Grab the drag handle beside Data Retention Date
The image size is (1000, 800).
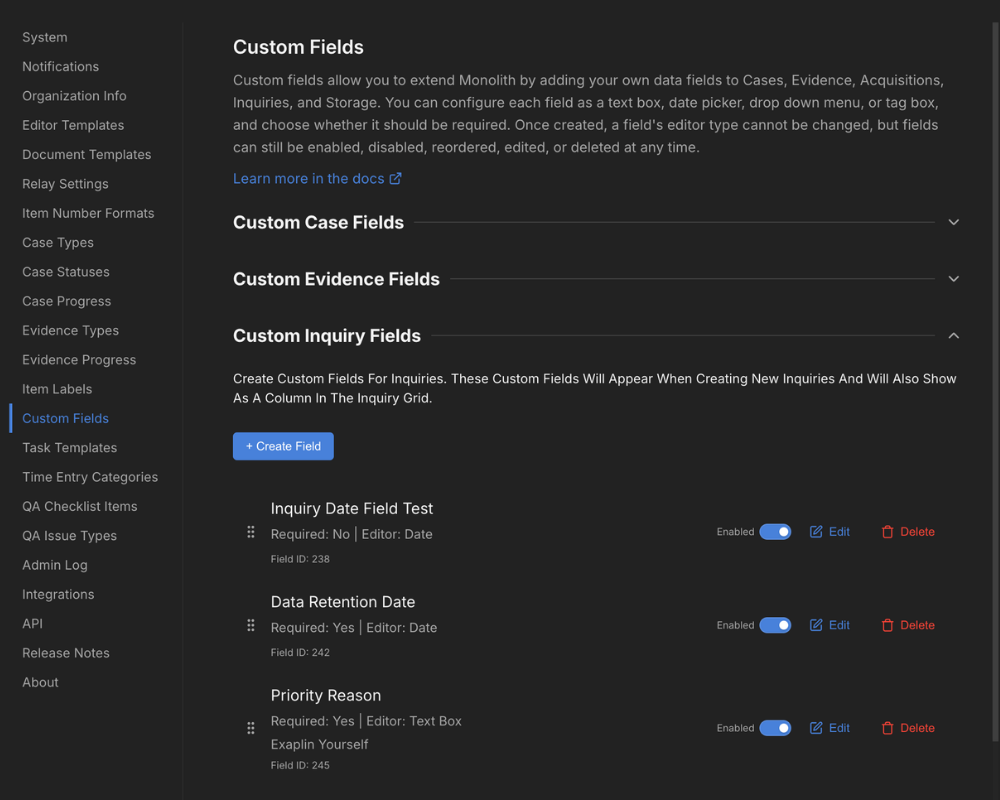(251, 625)
